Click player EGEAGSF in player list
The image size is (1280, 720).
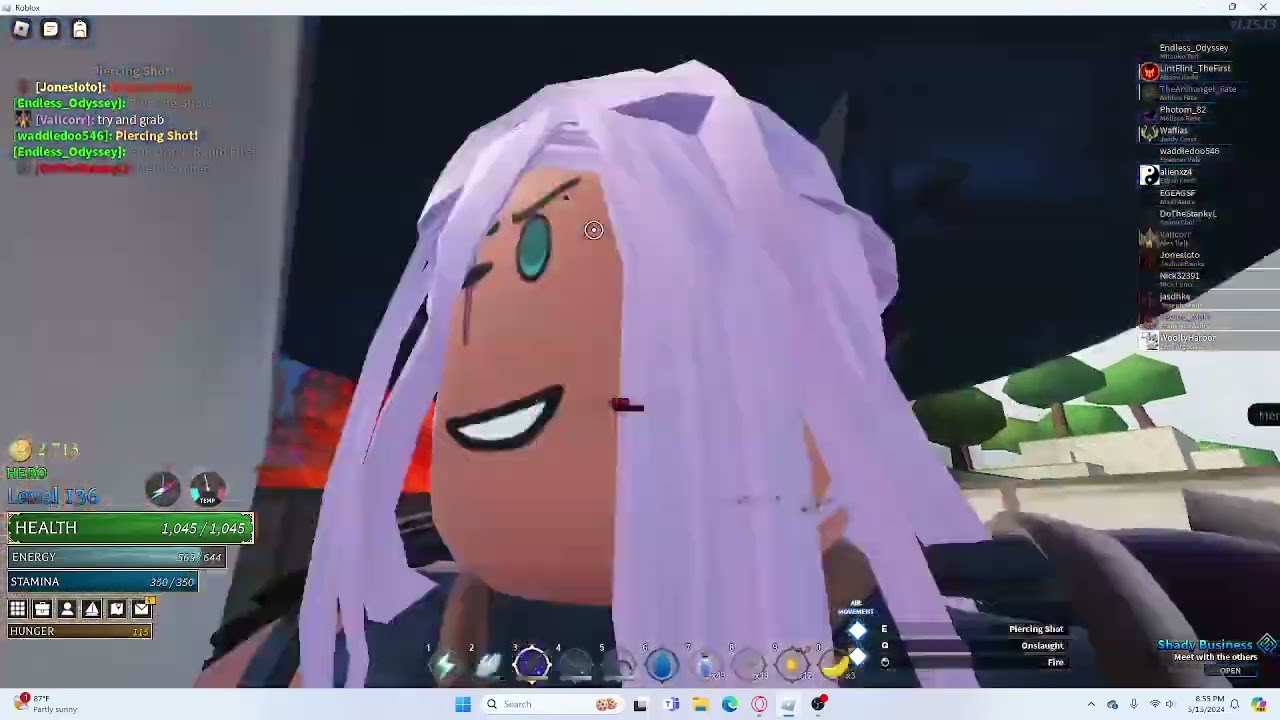1177,193
